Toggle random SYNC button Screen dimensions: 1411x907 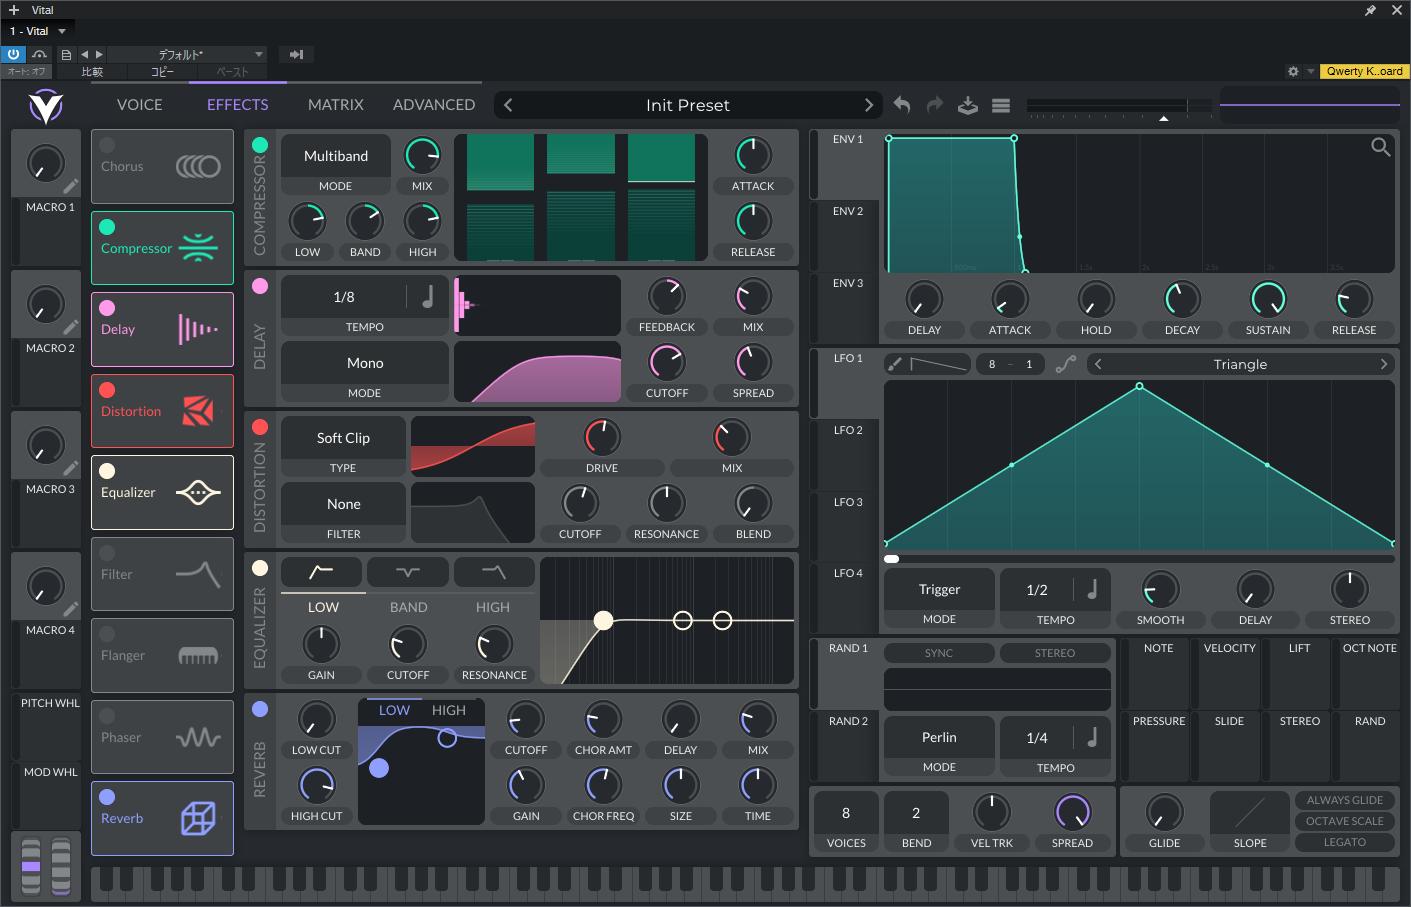point(939,653)
